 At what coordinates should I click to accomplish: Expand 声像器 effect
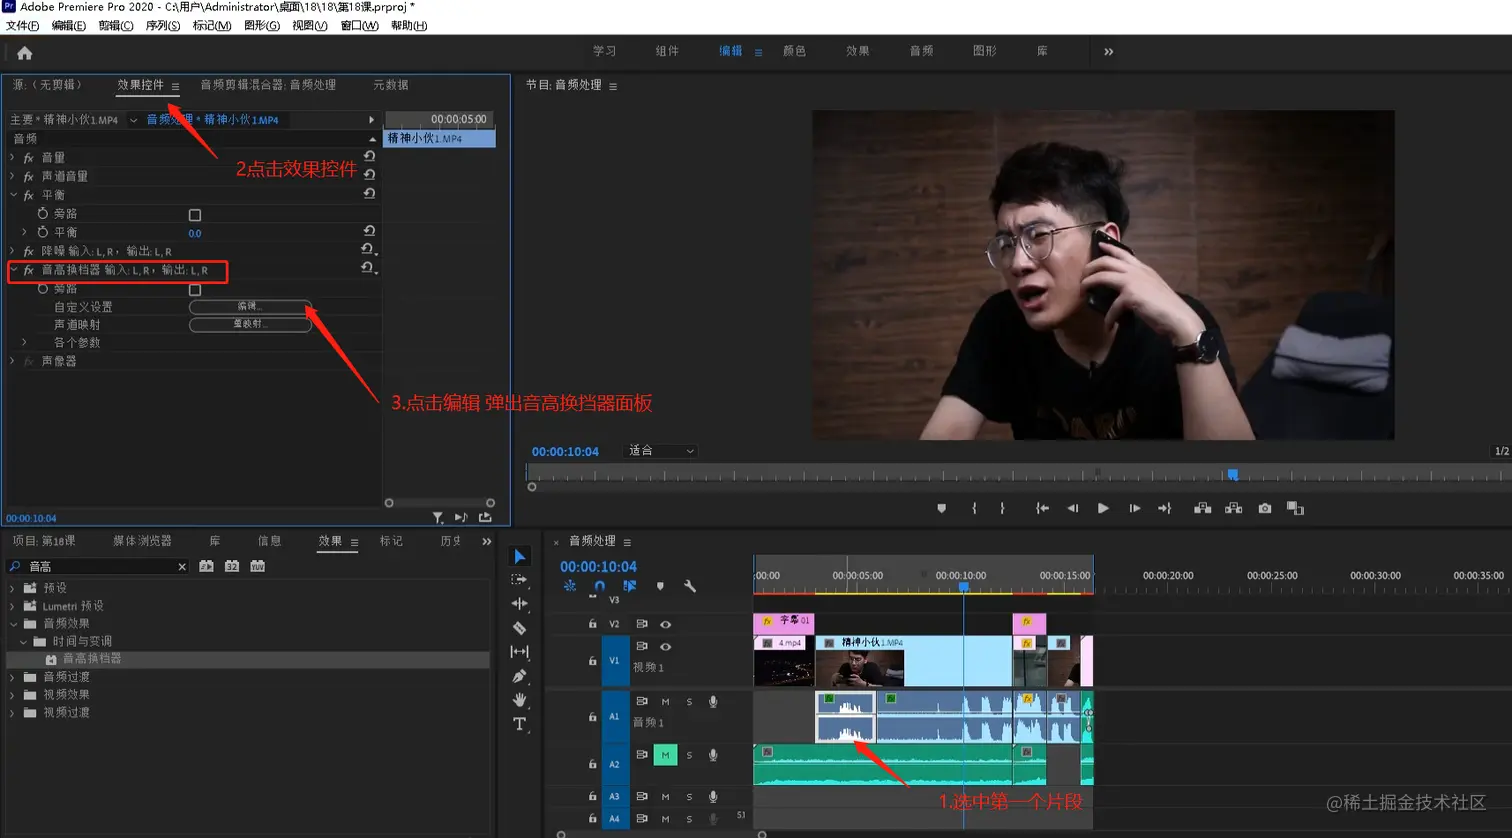[12, 361]
